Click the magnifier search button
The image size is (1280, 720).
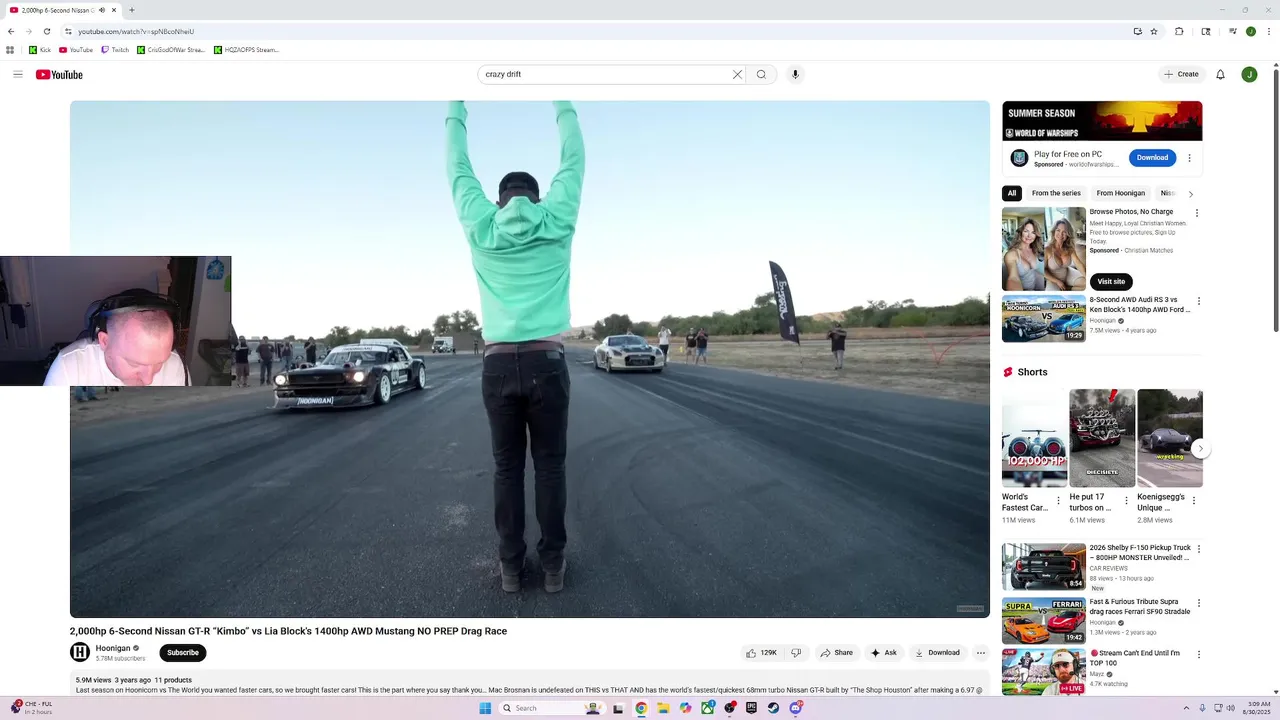[x=761, y=74]
